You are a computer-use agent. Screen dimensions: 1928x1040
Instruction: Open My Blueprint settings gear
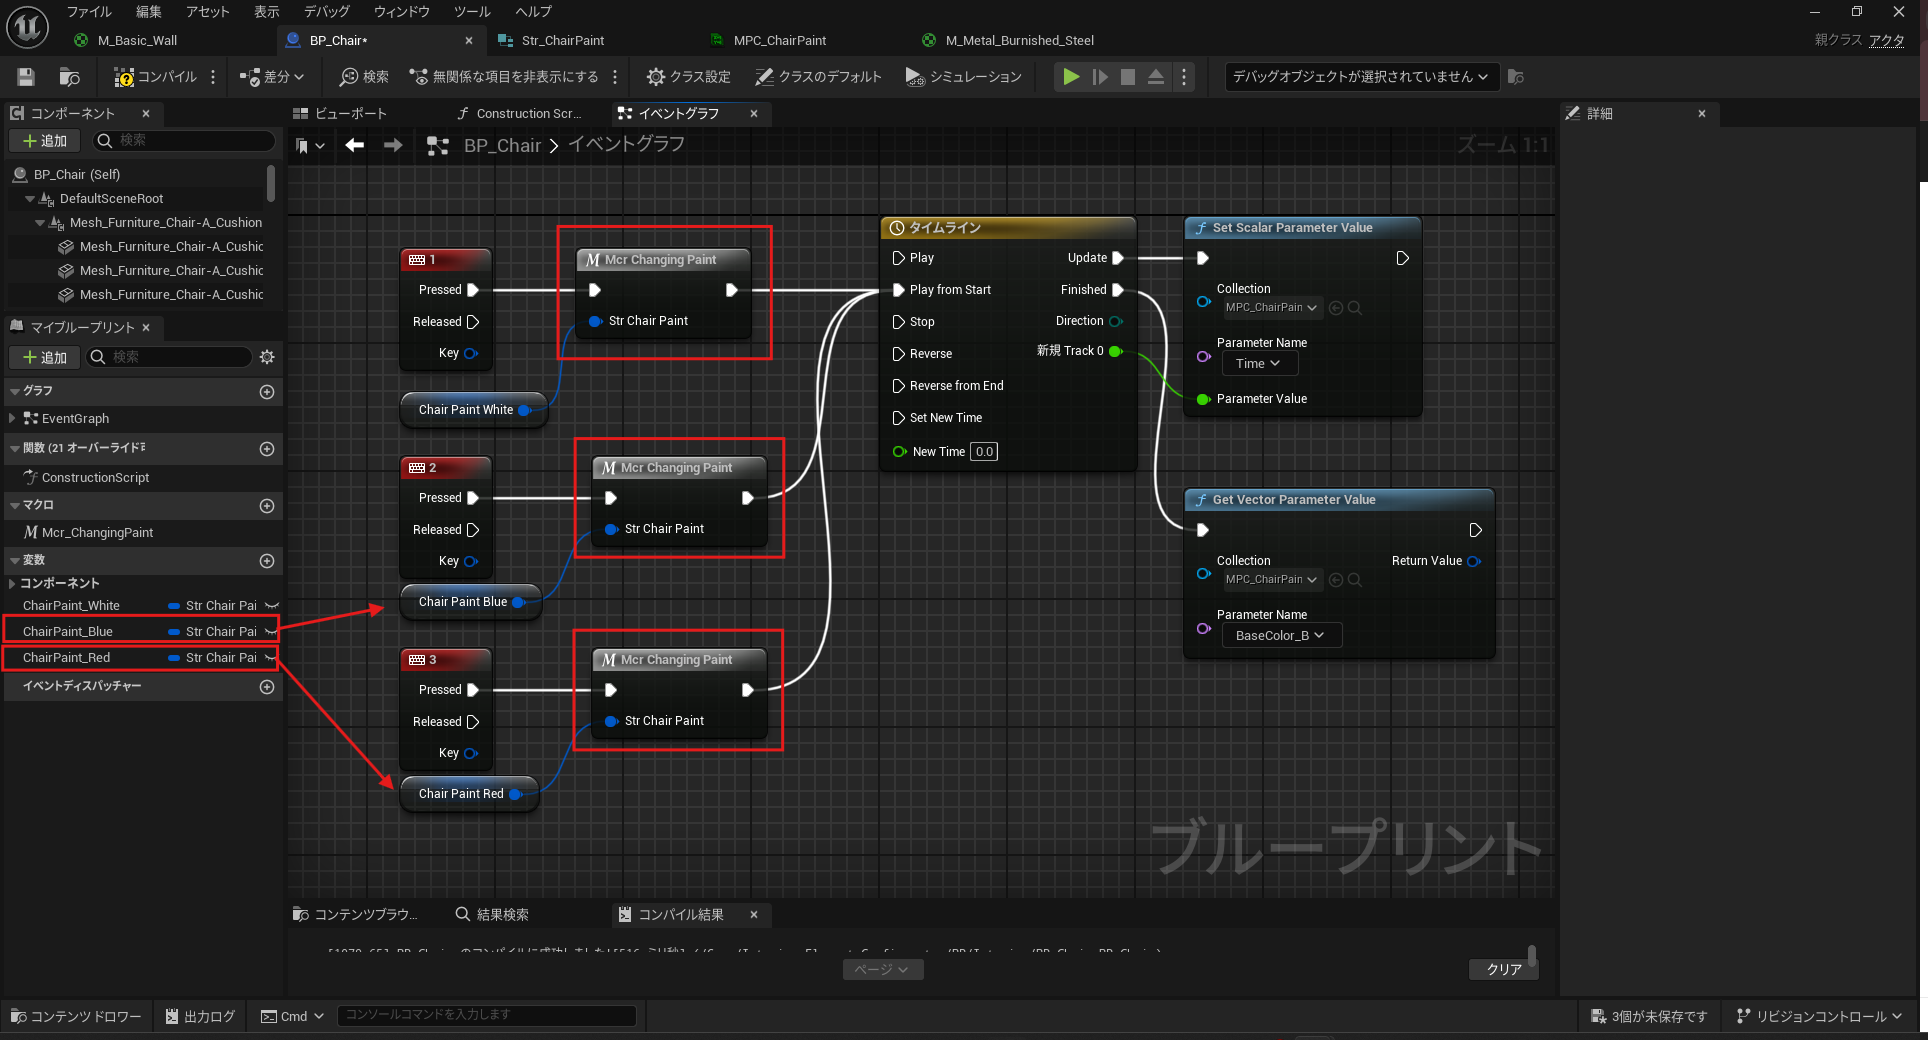[x=267, y=357]
